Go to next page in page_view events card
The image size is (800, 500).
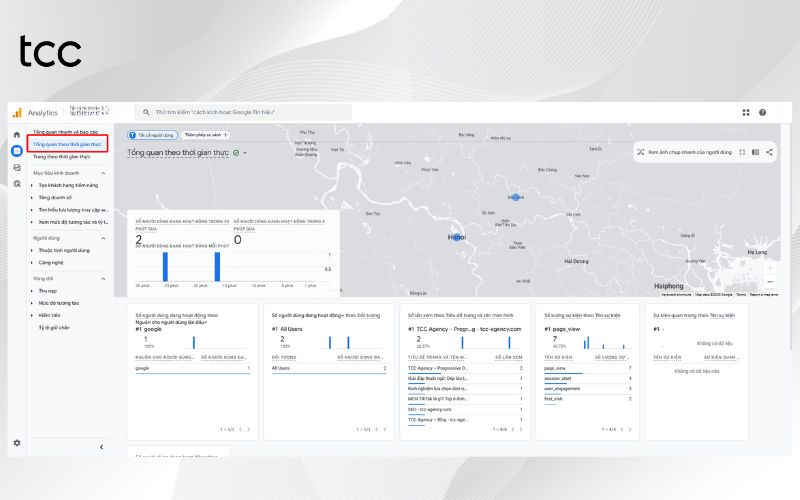[x=630, y=430]
